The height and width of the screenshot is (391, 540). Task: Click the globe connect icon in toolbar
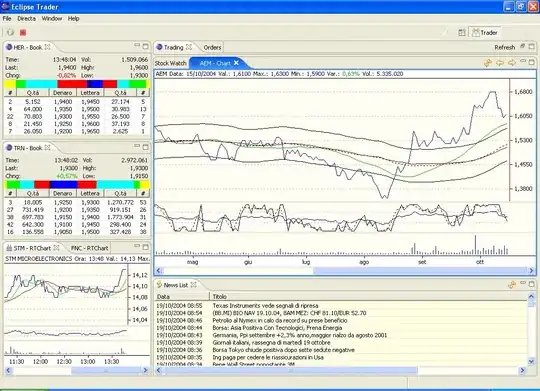point(10,32)
